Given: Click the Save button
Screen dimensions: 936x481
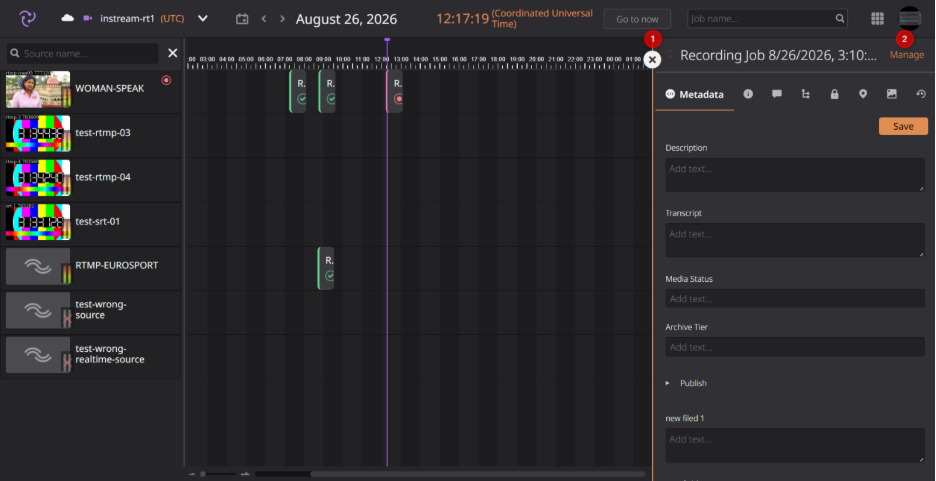Looking at the screenshot, I should (903, 126).
